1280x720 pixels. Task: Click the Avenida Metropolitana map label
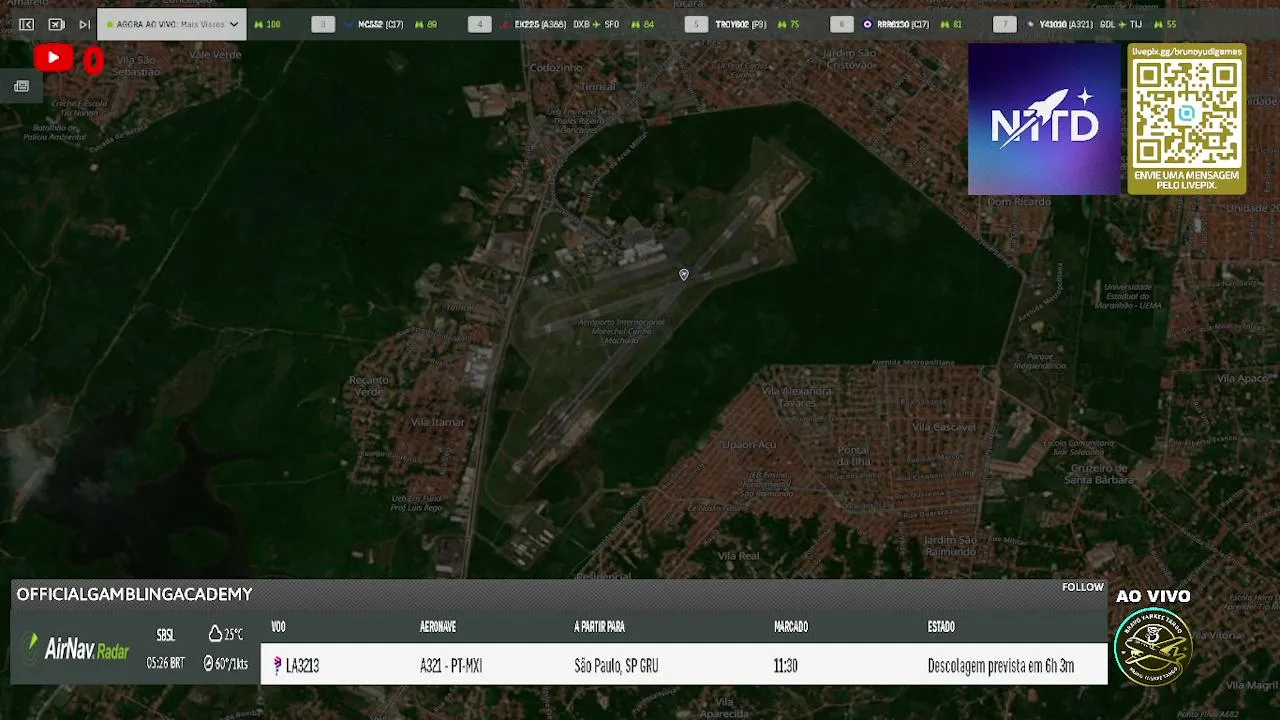point(913,362)
